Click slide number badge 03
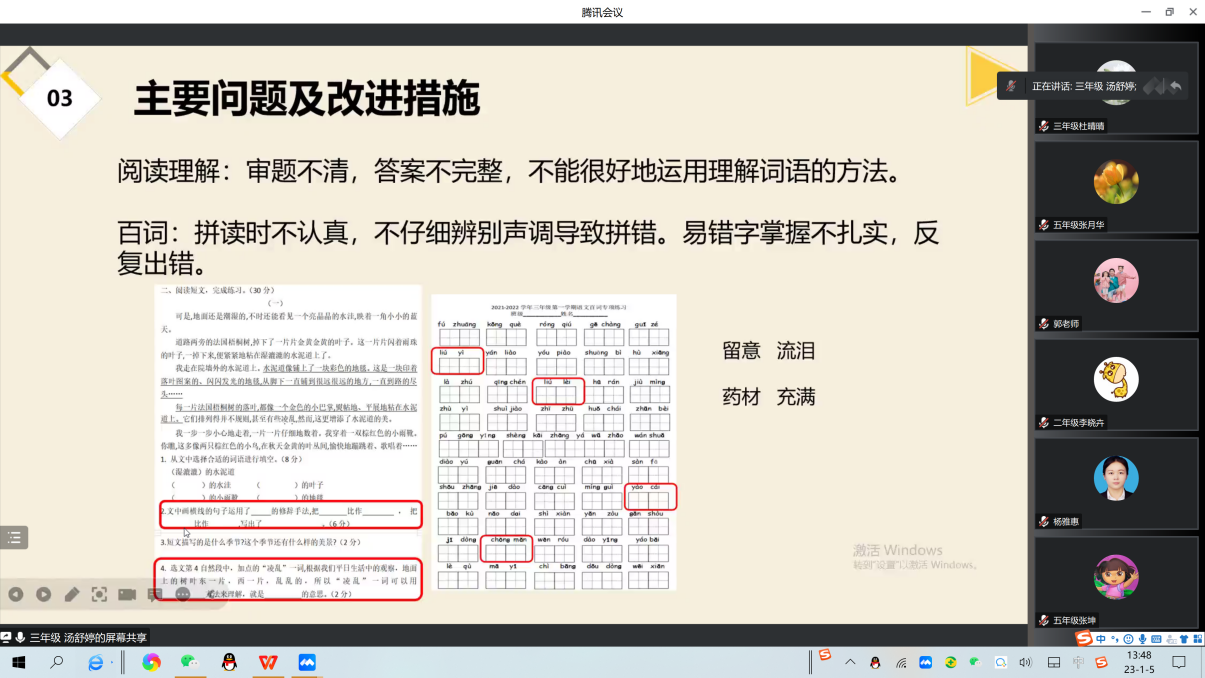This screenshot has width=1205, height=678. pos(60,98)
